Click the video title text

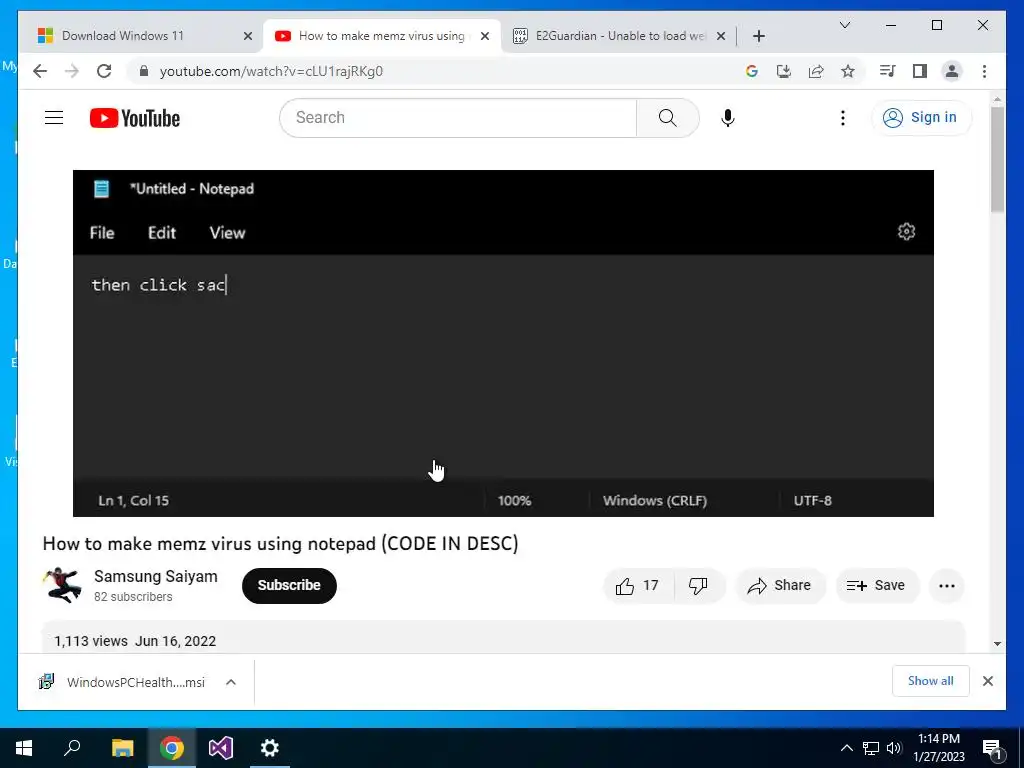click(280, 543)
